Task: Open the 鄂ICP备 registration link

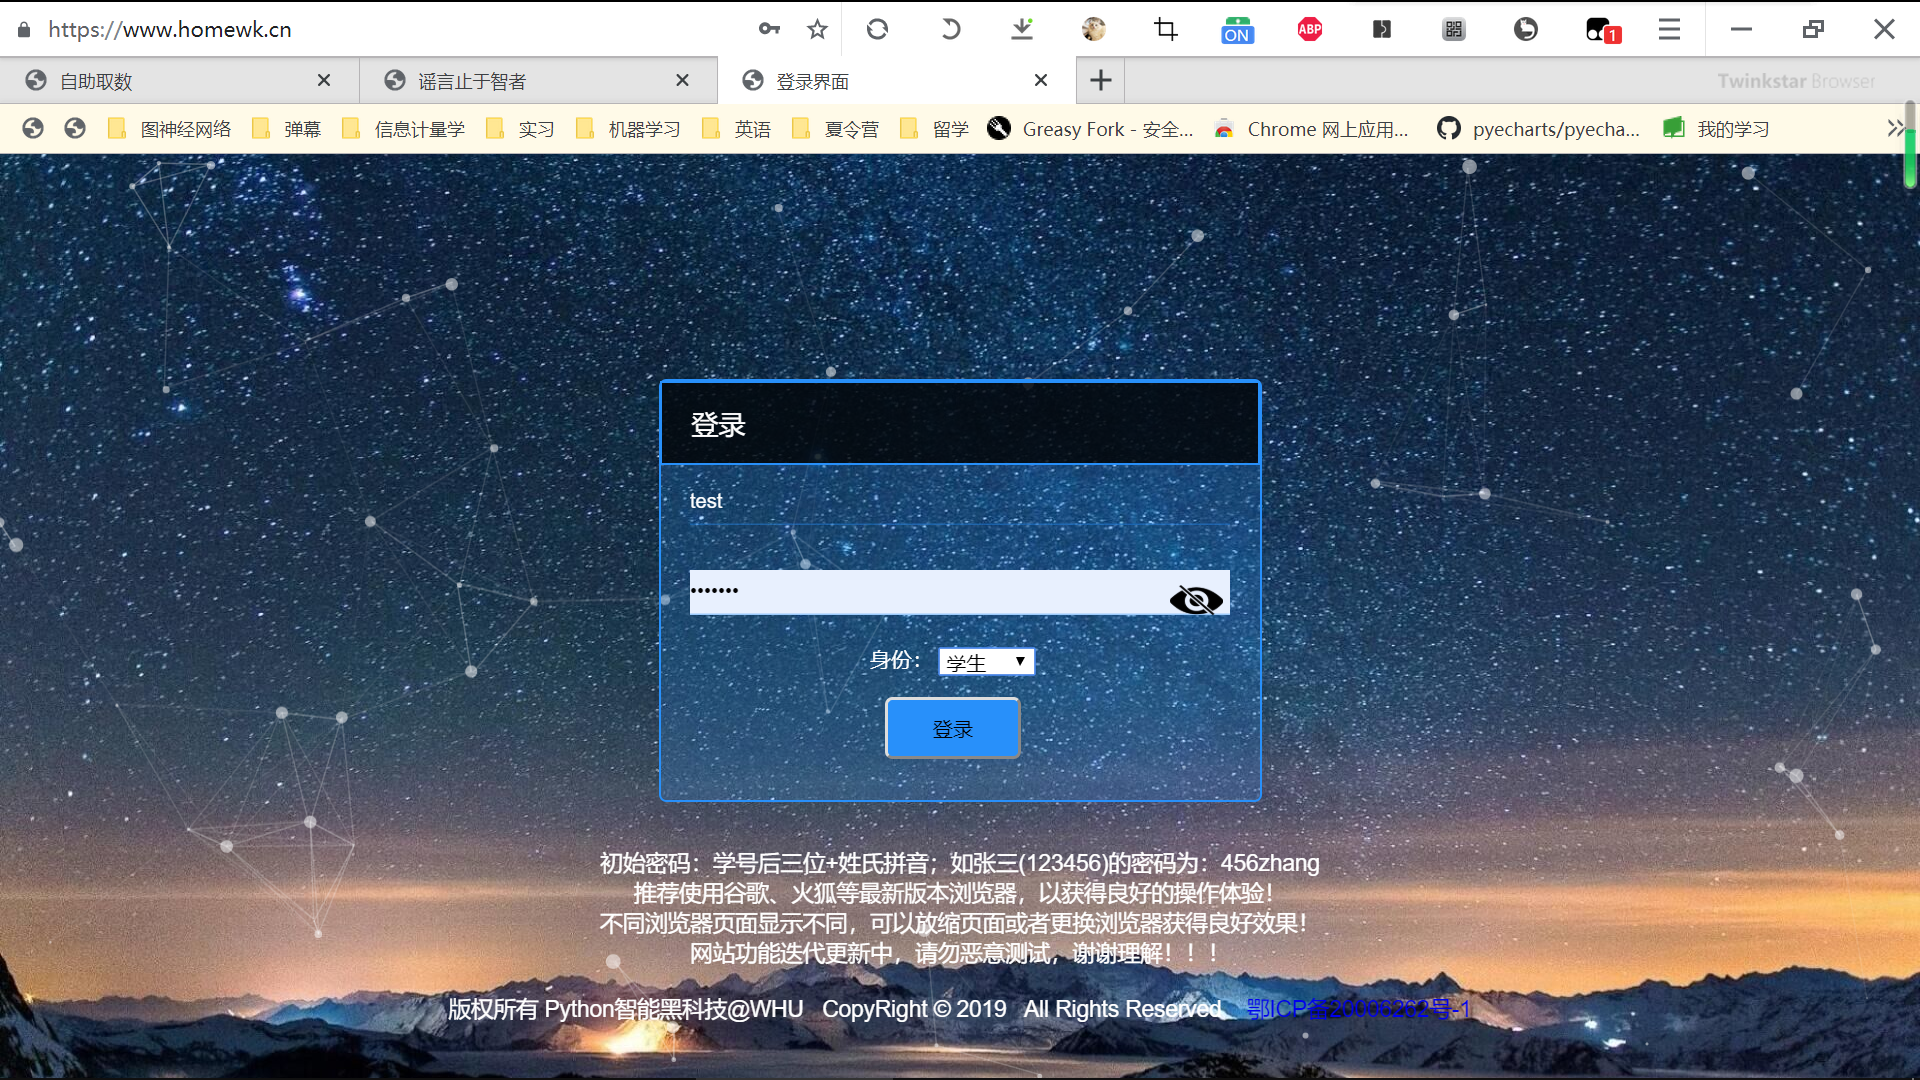Action: point(1358,1009)
